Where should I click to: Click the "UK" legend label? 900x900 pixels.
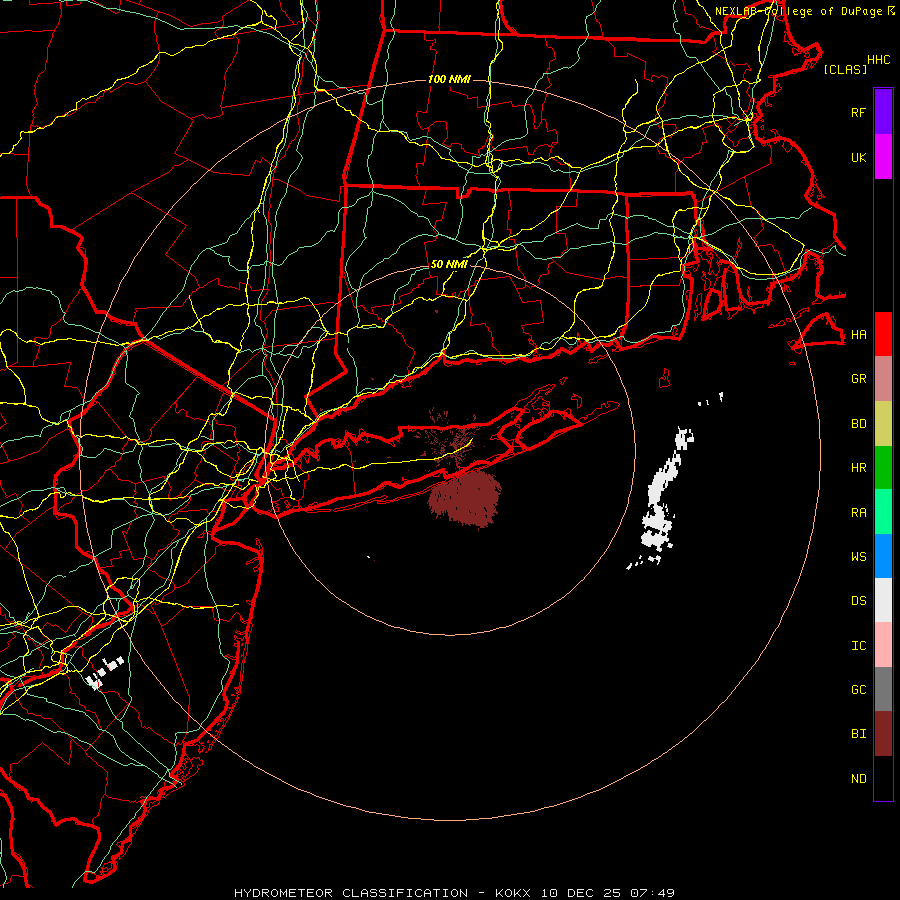point(859,158)
